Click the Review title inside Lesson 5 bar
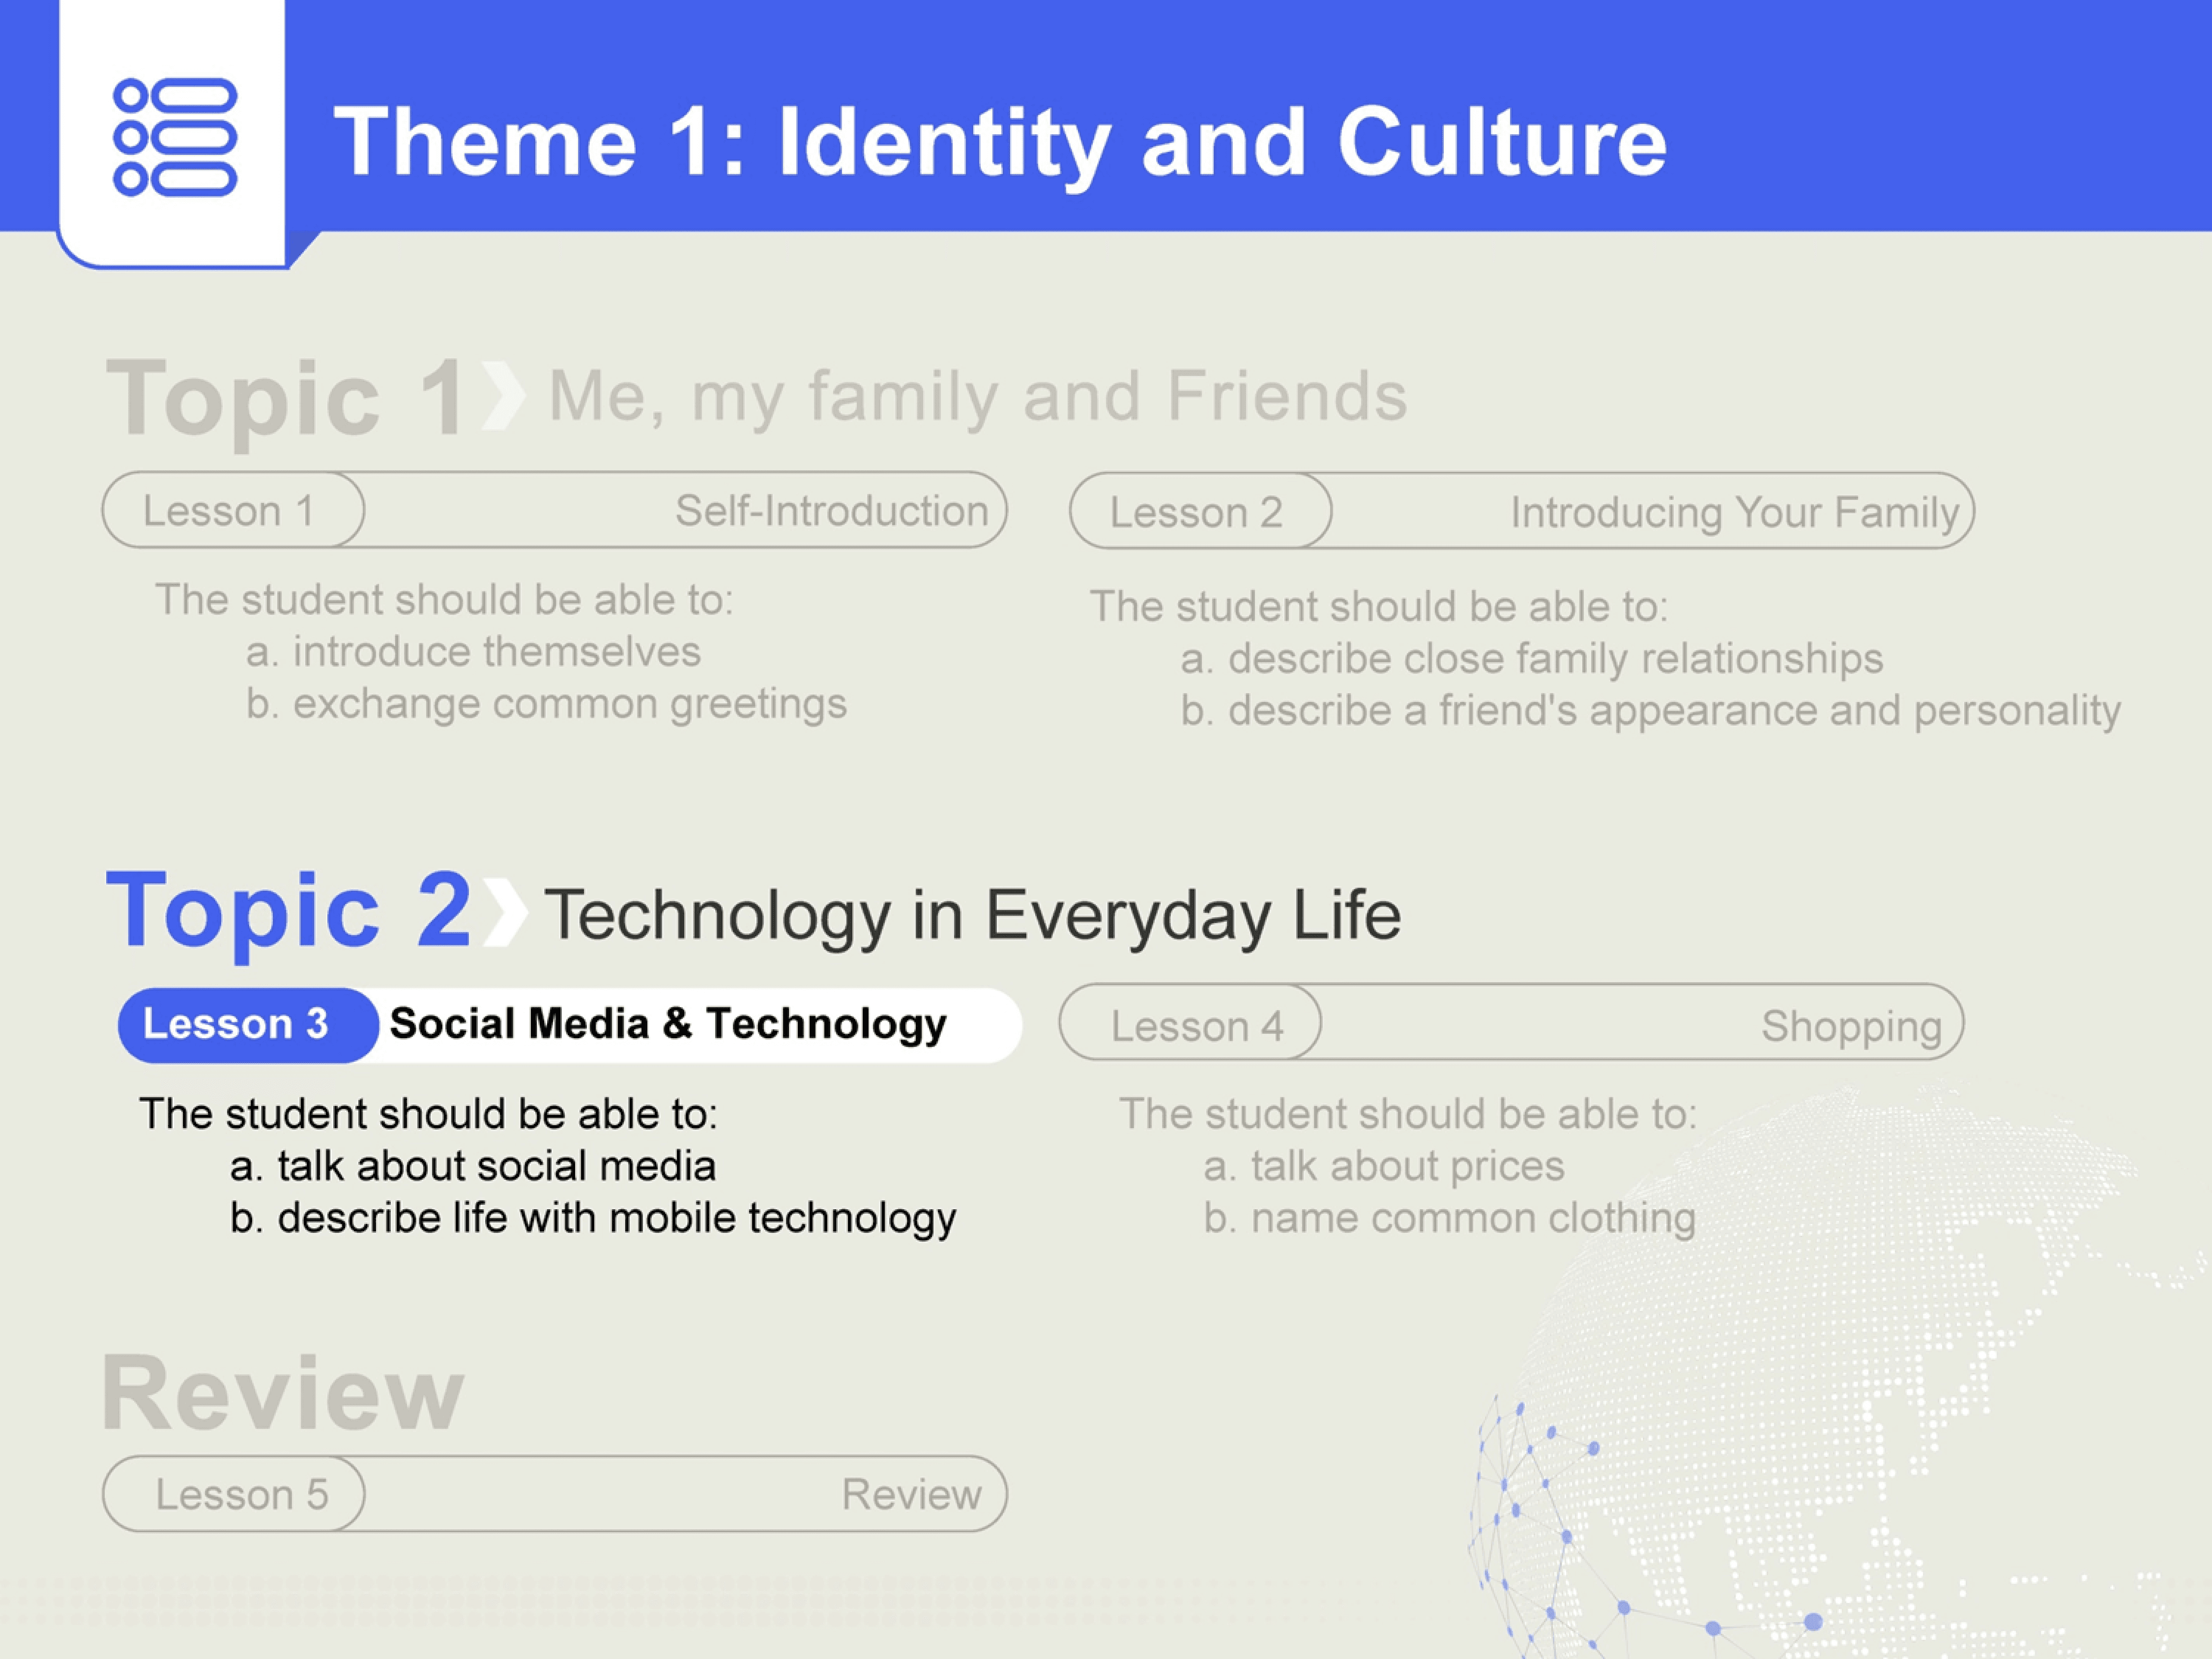 pyautogui.click(x=912, y=1494)
